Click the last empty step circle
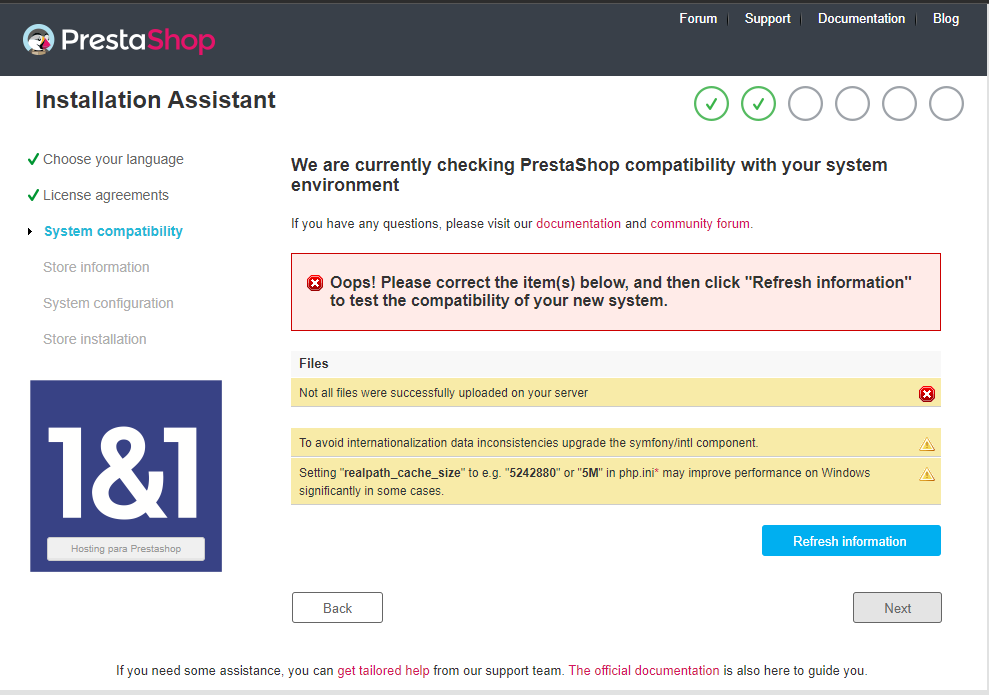Screen dimensions: 989x695 pos(946,103)
